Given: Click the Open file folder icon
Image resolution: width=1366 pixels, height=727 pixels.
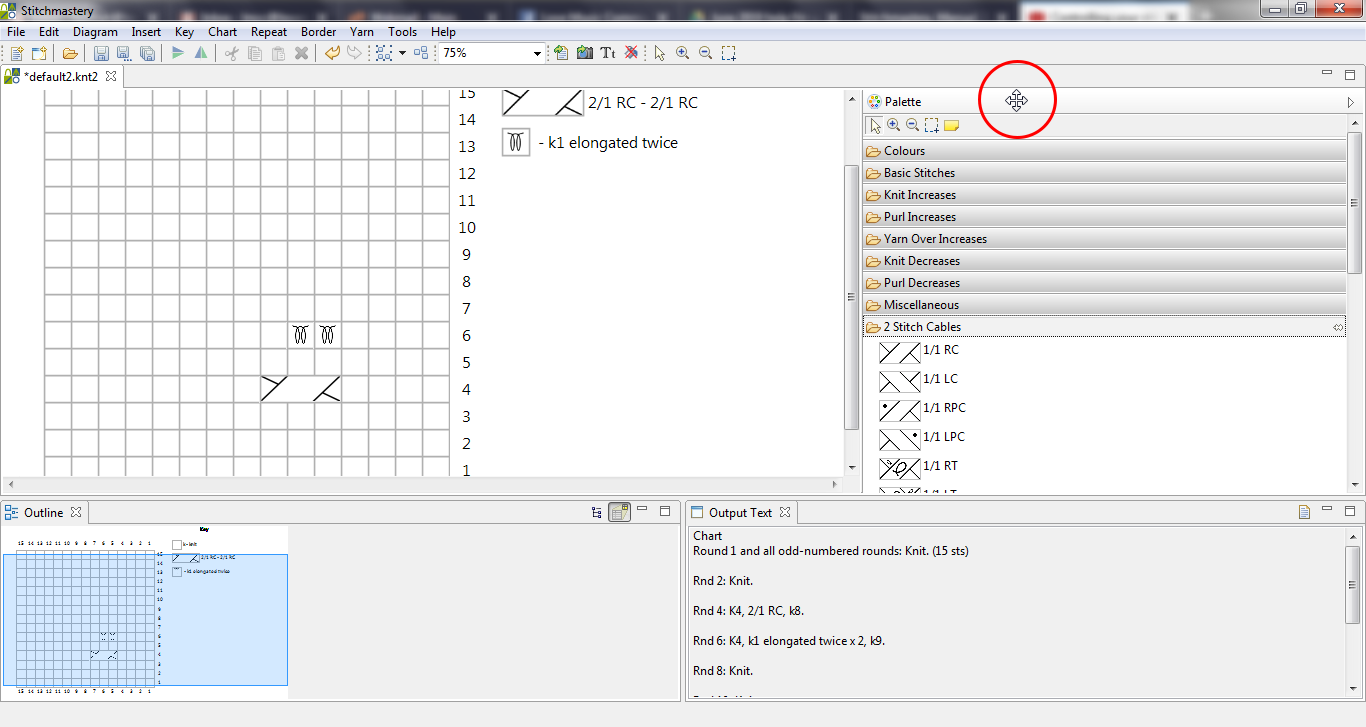Looking at the screenshot, I should pos(69,53).
